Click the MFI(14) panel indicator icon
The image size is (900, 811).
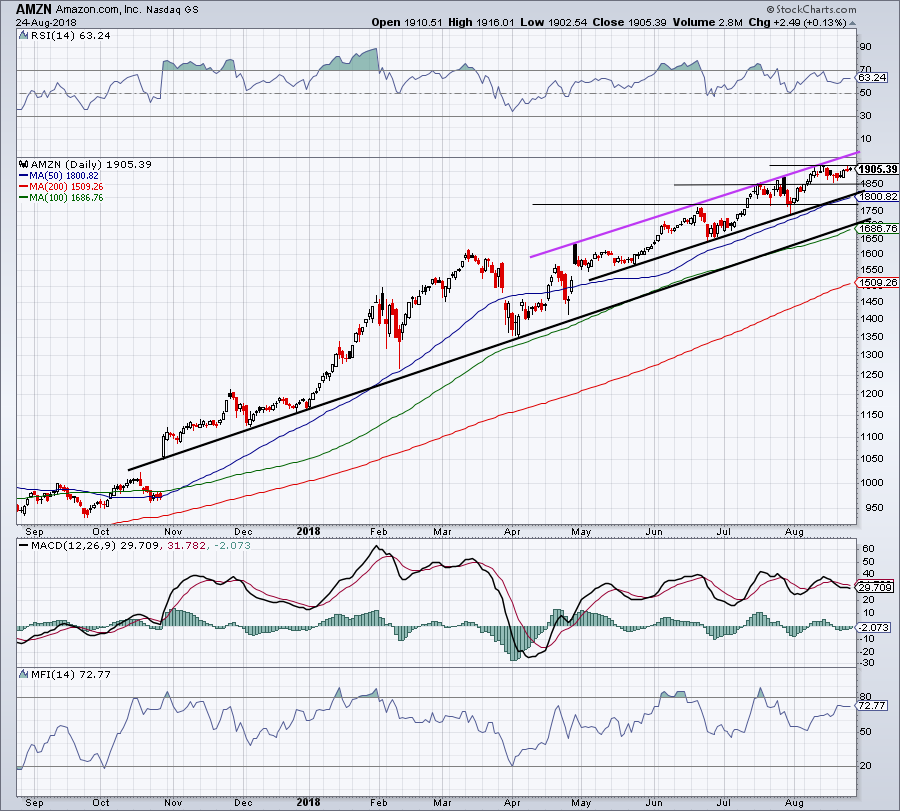point(24,674)
